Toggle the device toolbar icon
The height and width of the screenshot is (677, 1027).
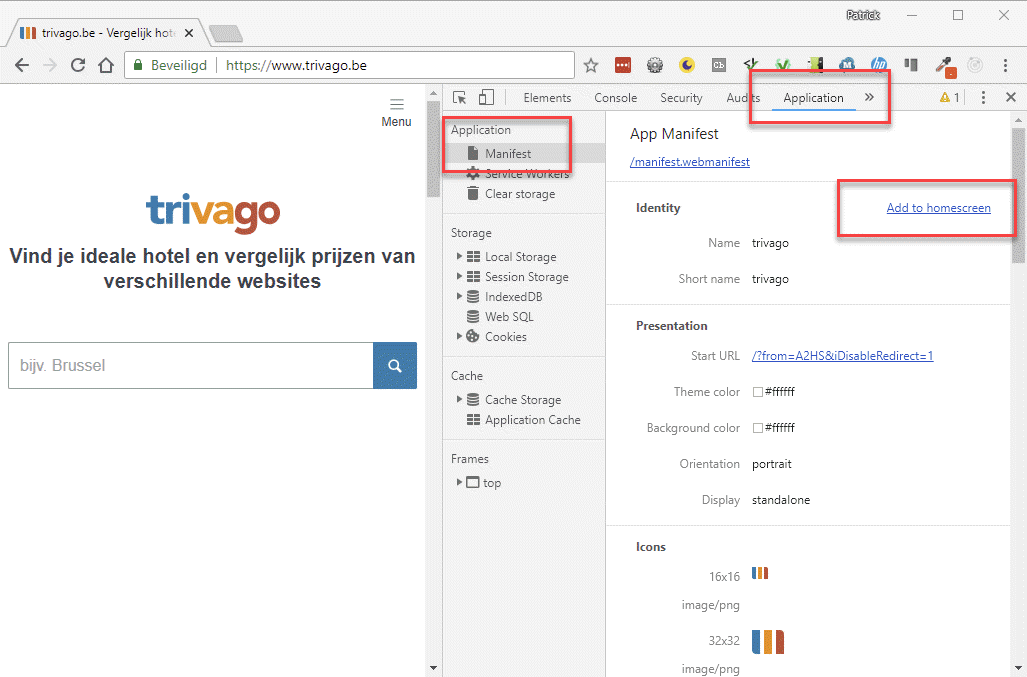(486, 98)
